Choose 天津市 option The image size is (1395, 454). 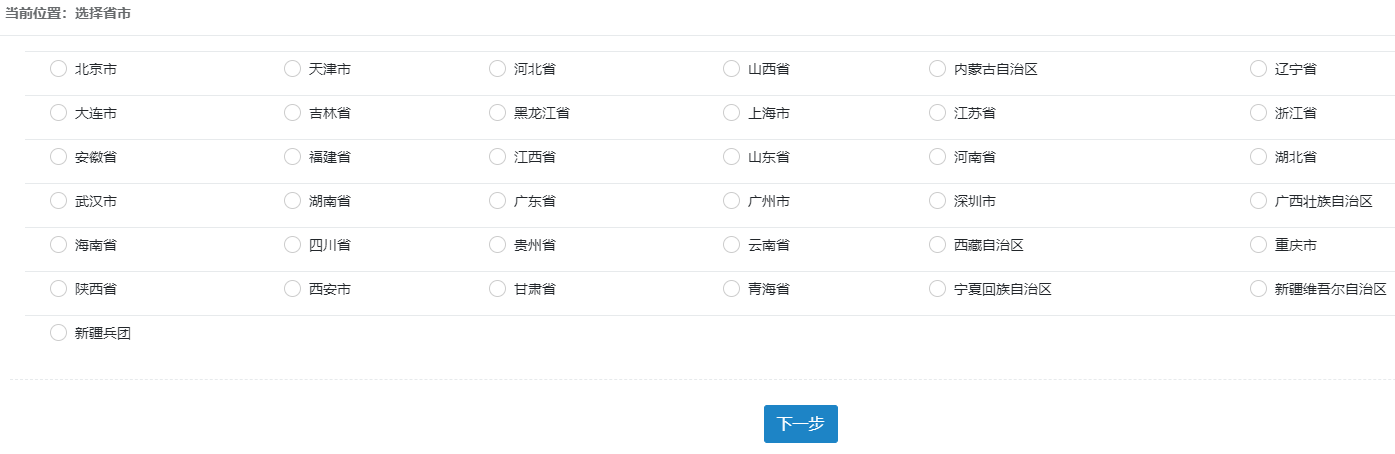[292, 69]
